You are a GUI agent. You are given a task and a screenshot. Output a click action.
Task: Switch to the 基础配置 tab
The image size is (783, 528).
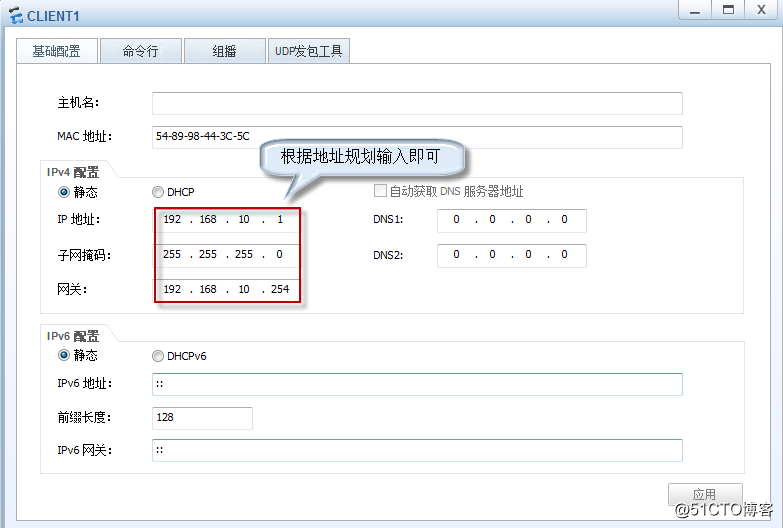[x=56, y=51]
